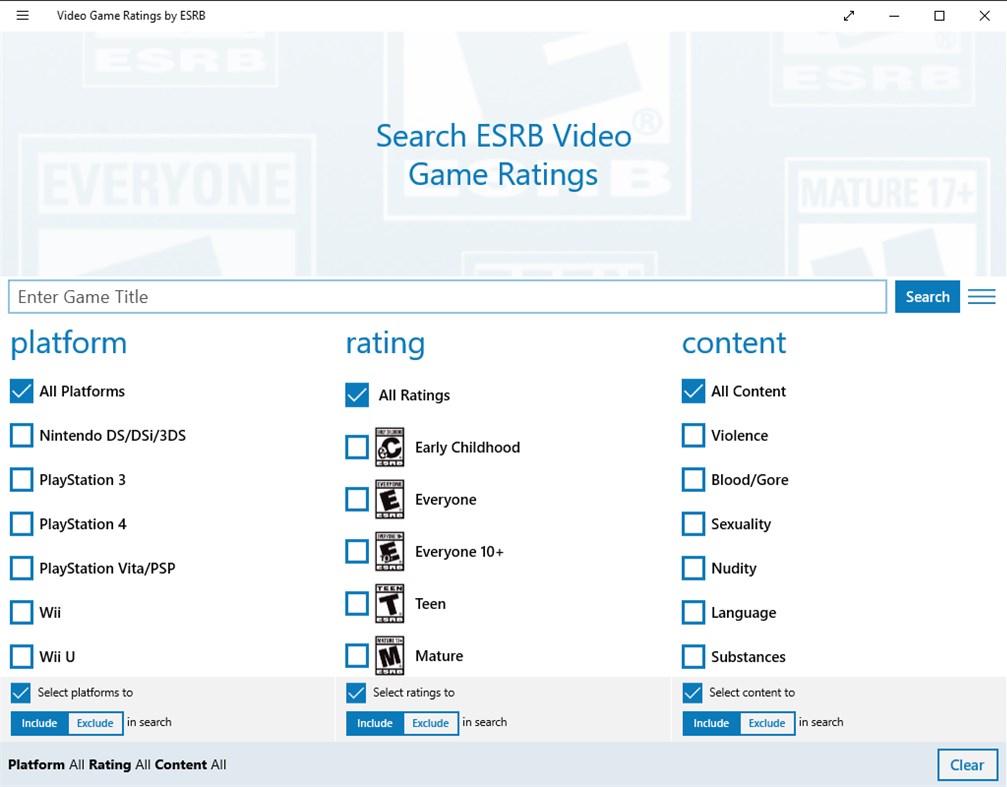Open the hamburger menu in the title bar
This screenshot has width=1007, height=787.
pyautogui.click(x=22, y=15)
